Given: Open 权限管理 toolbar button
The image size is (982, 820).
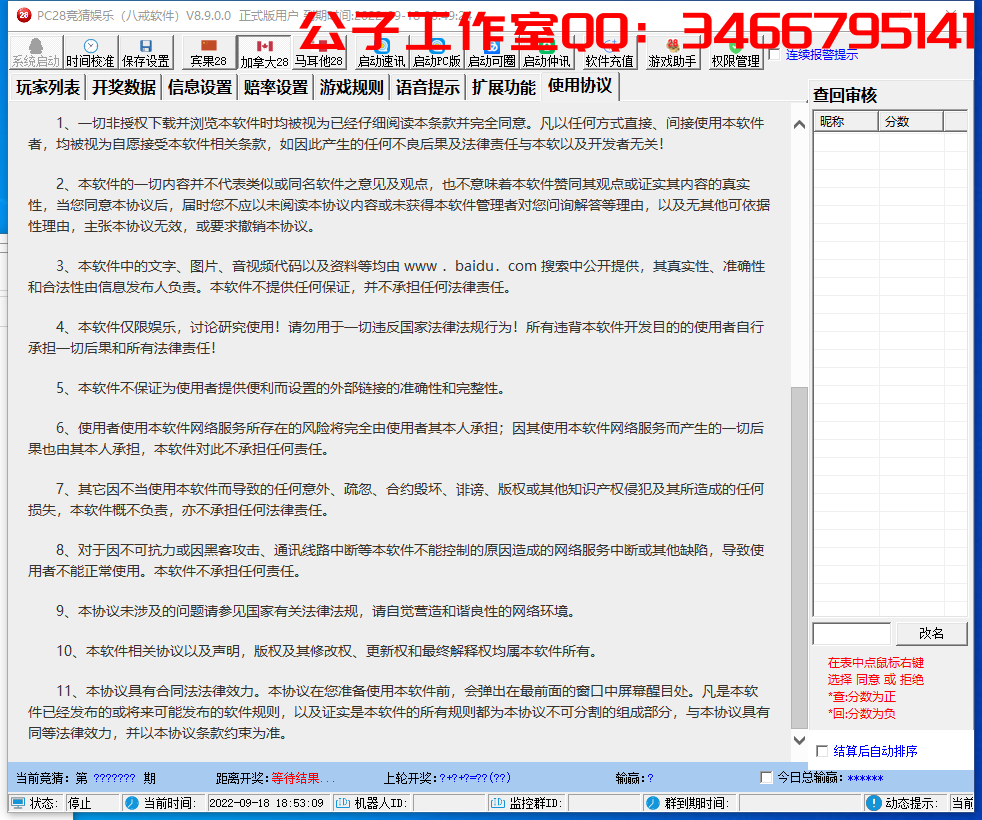Looking at the screenshot, I should pyautogui.click(x=735, y=53).
